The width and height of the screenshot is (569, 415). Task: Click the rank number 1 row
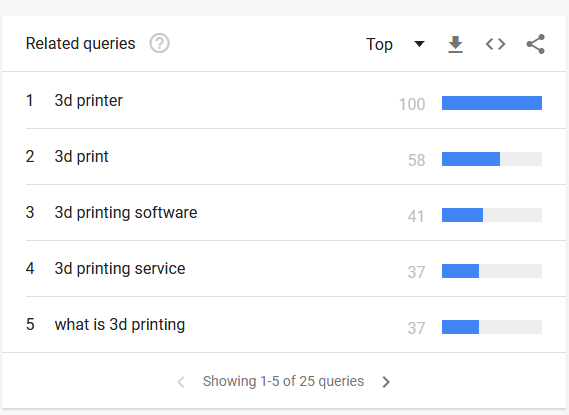[x=284, y=100]
